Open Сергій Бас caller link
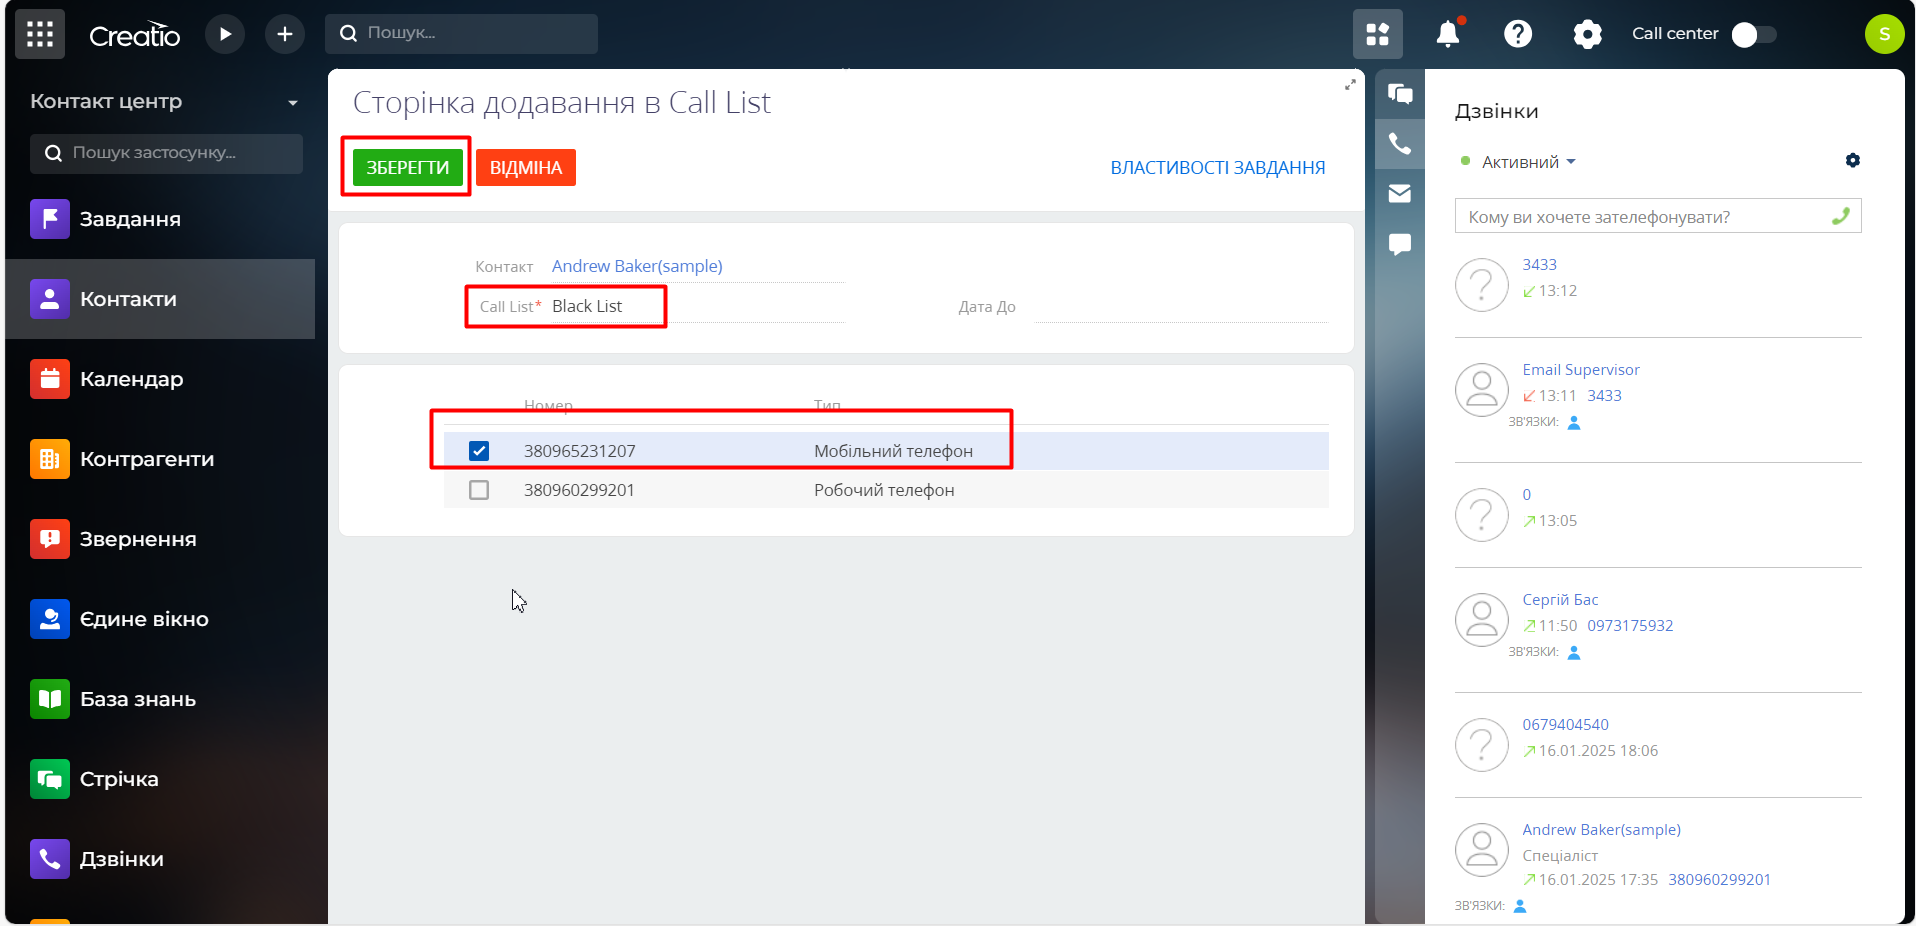The width and height of the screenshot is (1916, 926). pyautogui.click(x=1560, y=600)
